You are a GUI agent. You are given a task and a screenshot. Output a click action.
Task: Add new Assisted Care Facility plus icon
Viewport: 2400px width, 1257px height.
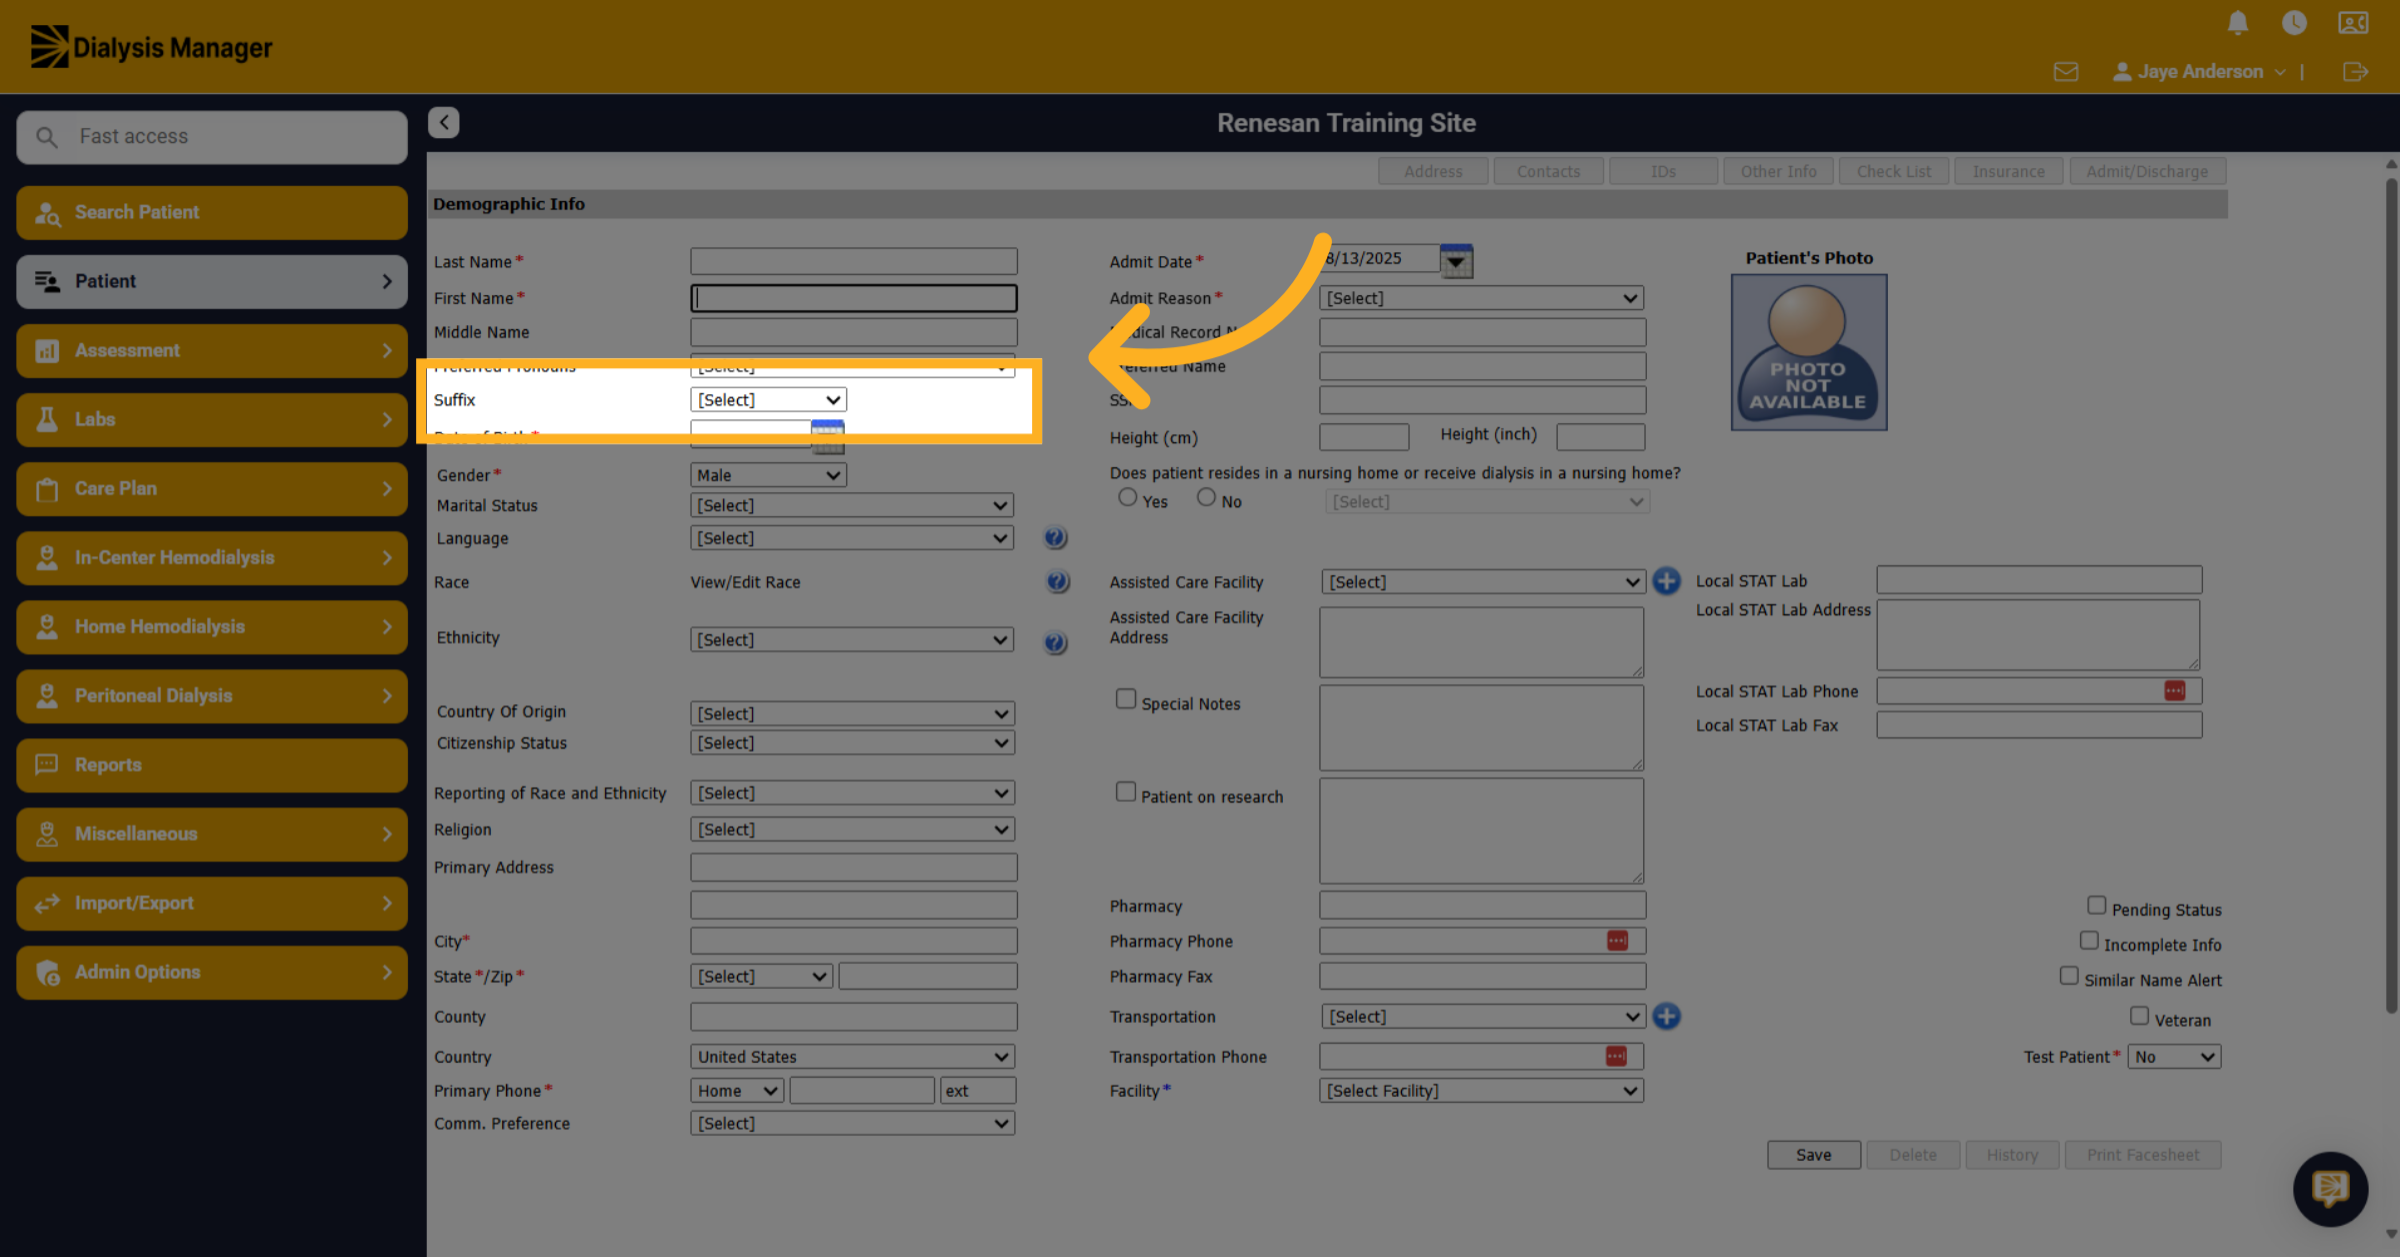pos(1666,581)
